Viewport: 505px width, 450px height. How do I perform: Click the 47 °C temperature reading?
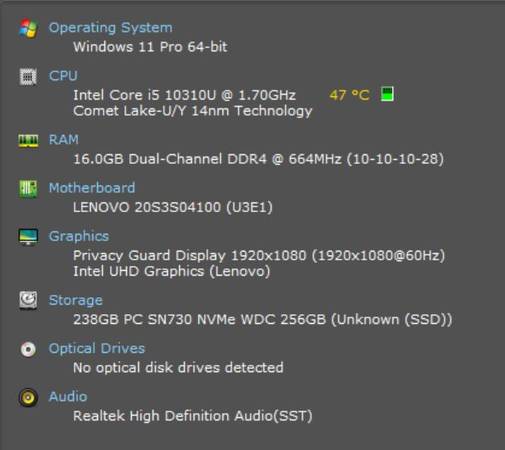tap(349, 95)
